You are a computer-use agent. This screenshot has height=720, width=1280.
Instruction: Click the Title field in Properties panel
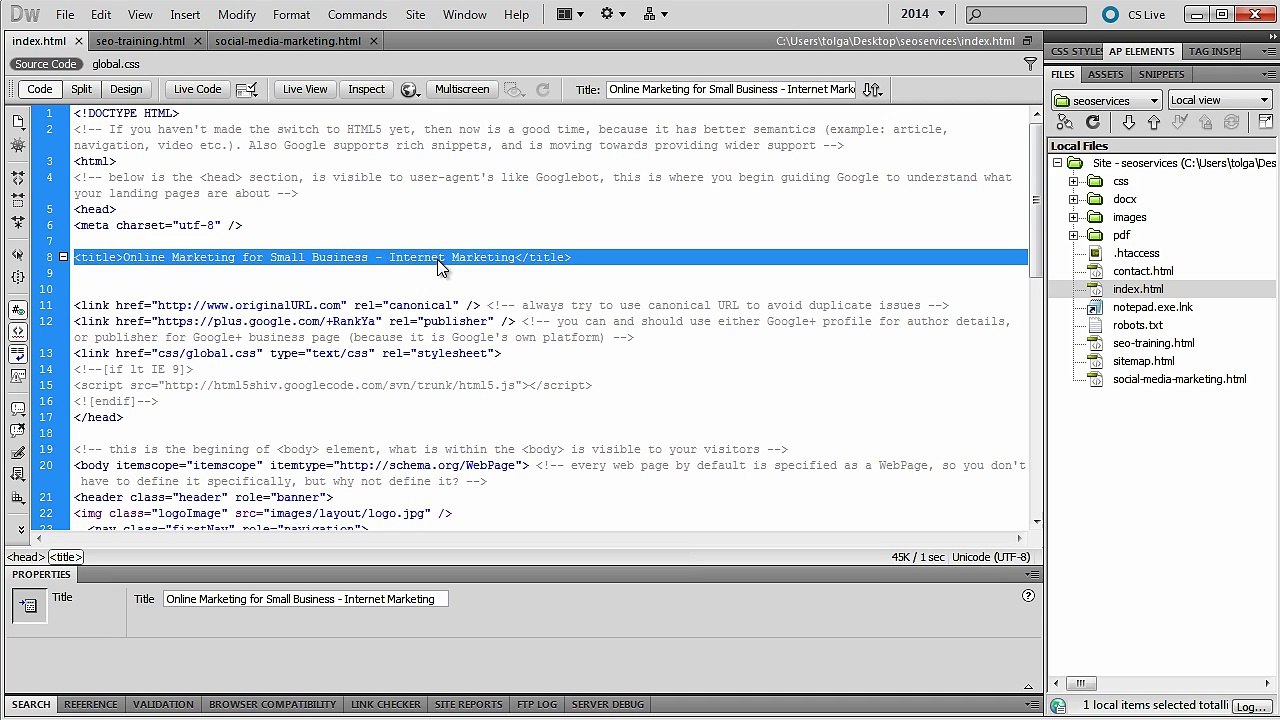coord(306,599)
